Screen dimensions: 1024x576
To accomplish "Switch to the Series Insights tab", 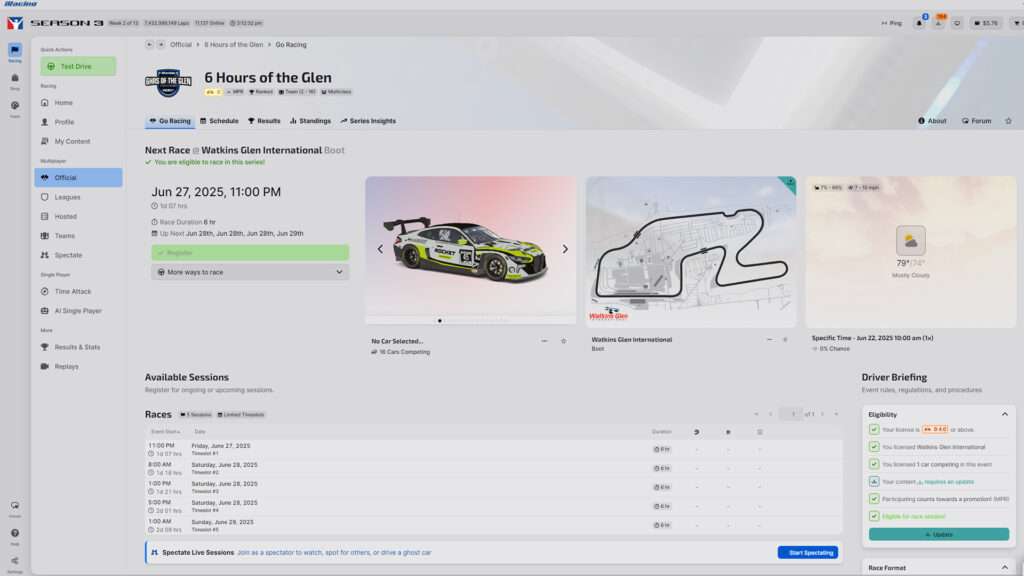I will pyautogui.click(x=368, y=121).
